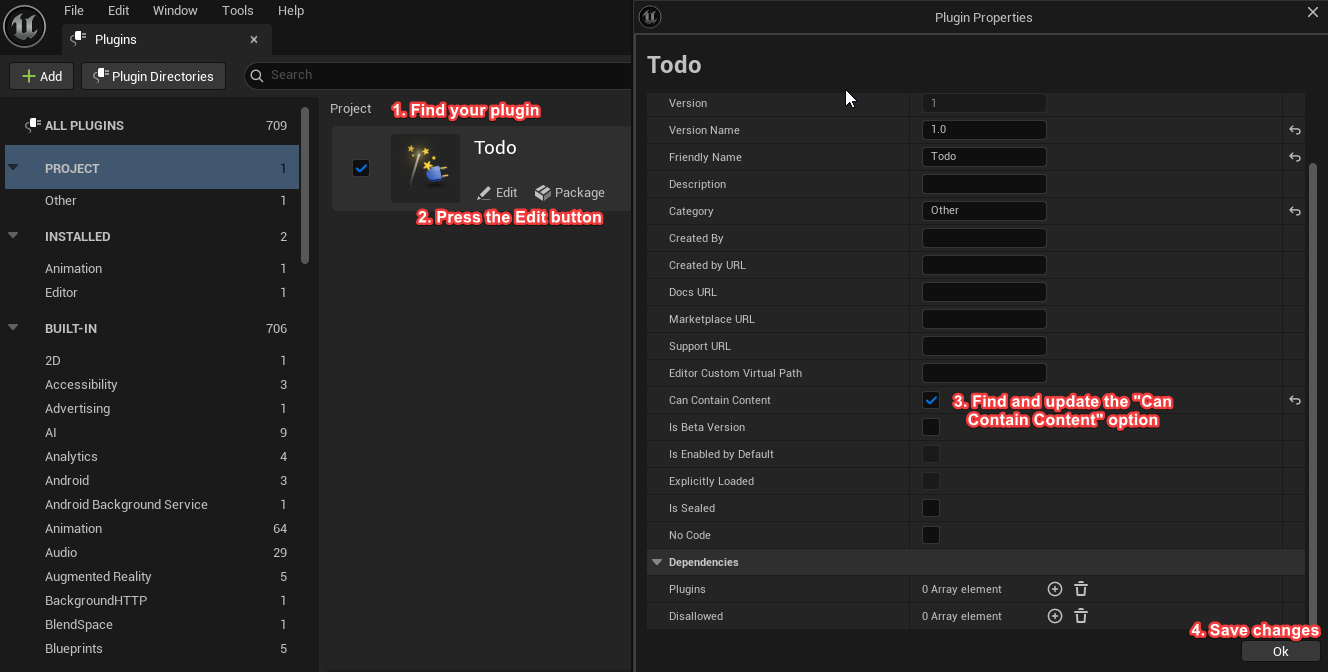
Task: Click the Docs URL input field
Action: [x=984, y=292]
